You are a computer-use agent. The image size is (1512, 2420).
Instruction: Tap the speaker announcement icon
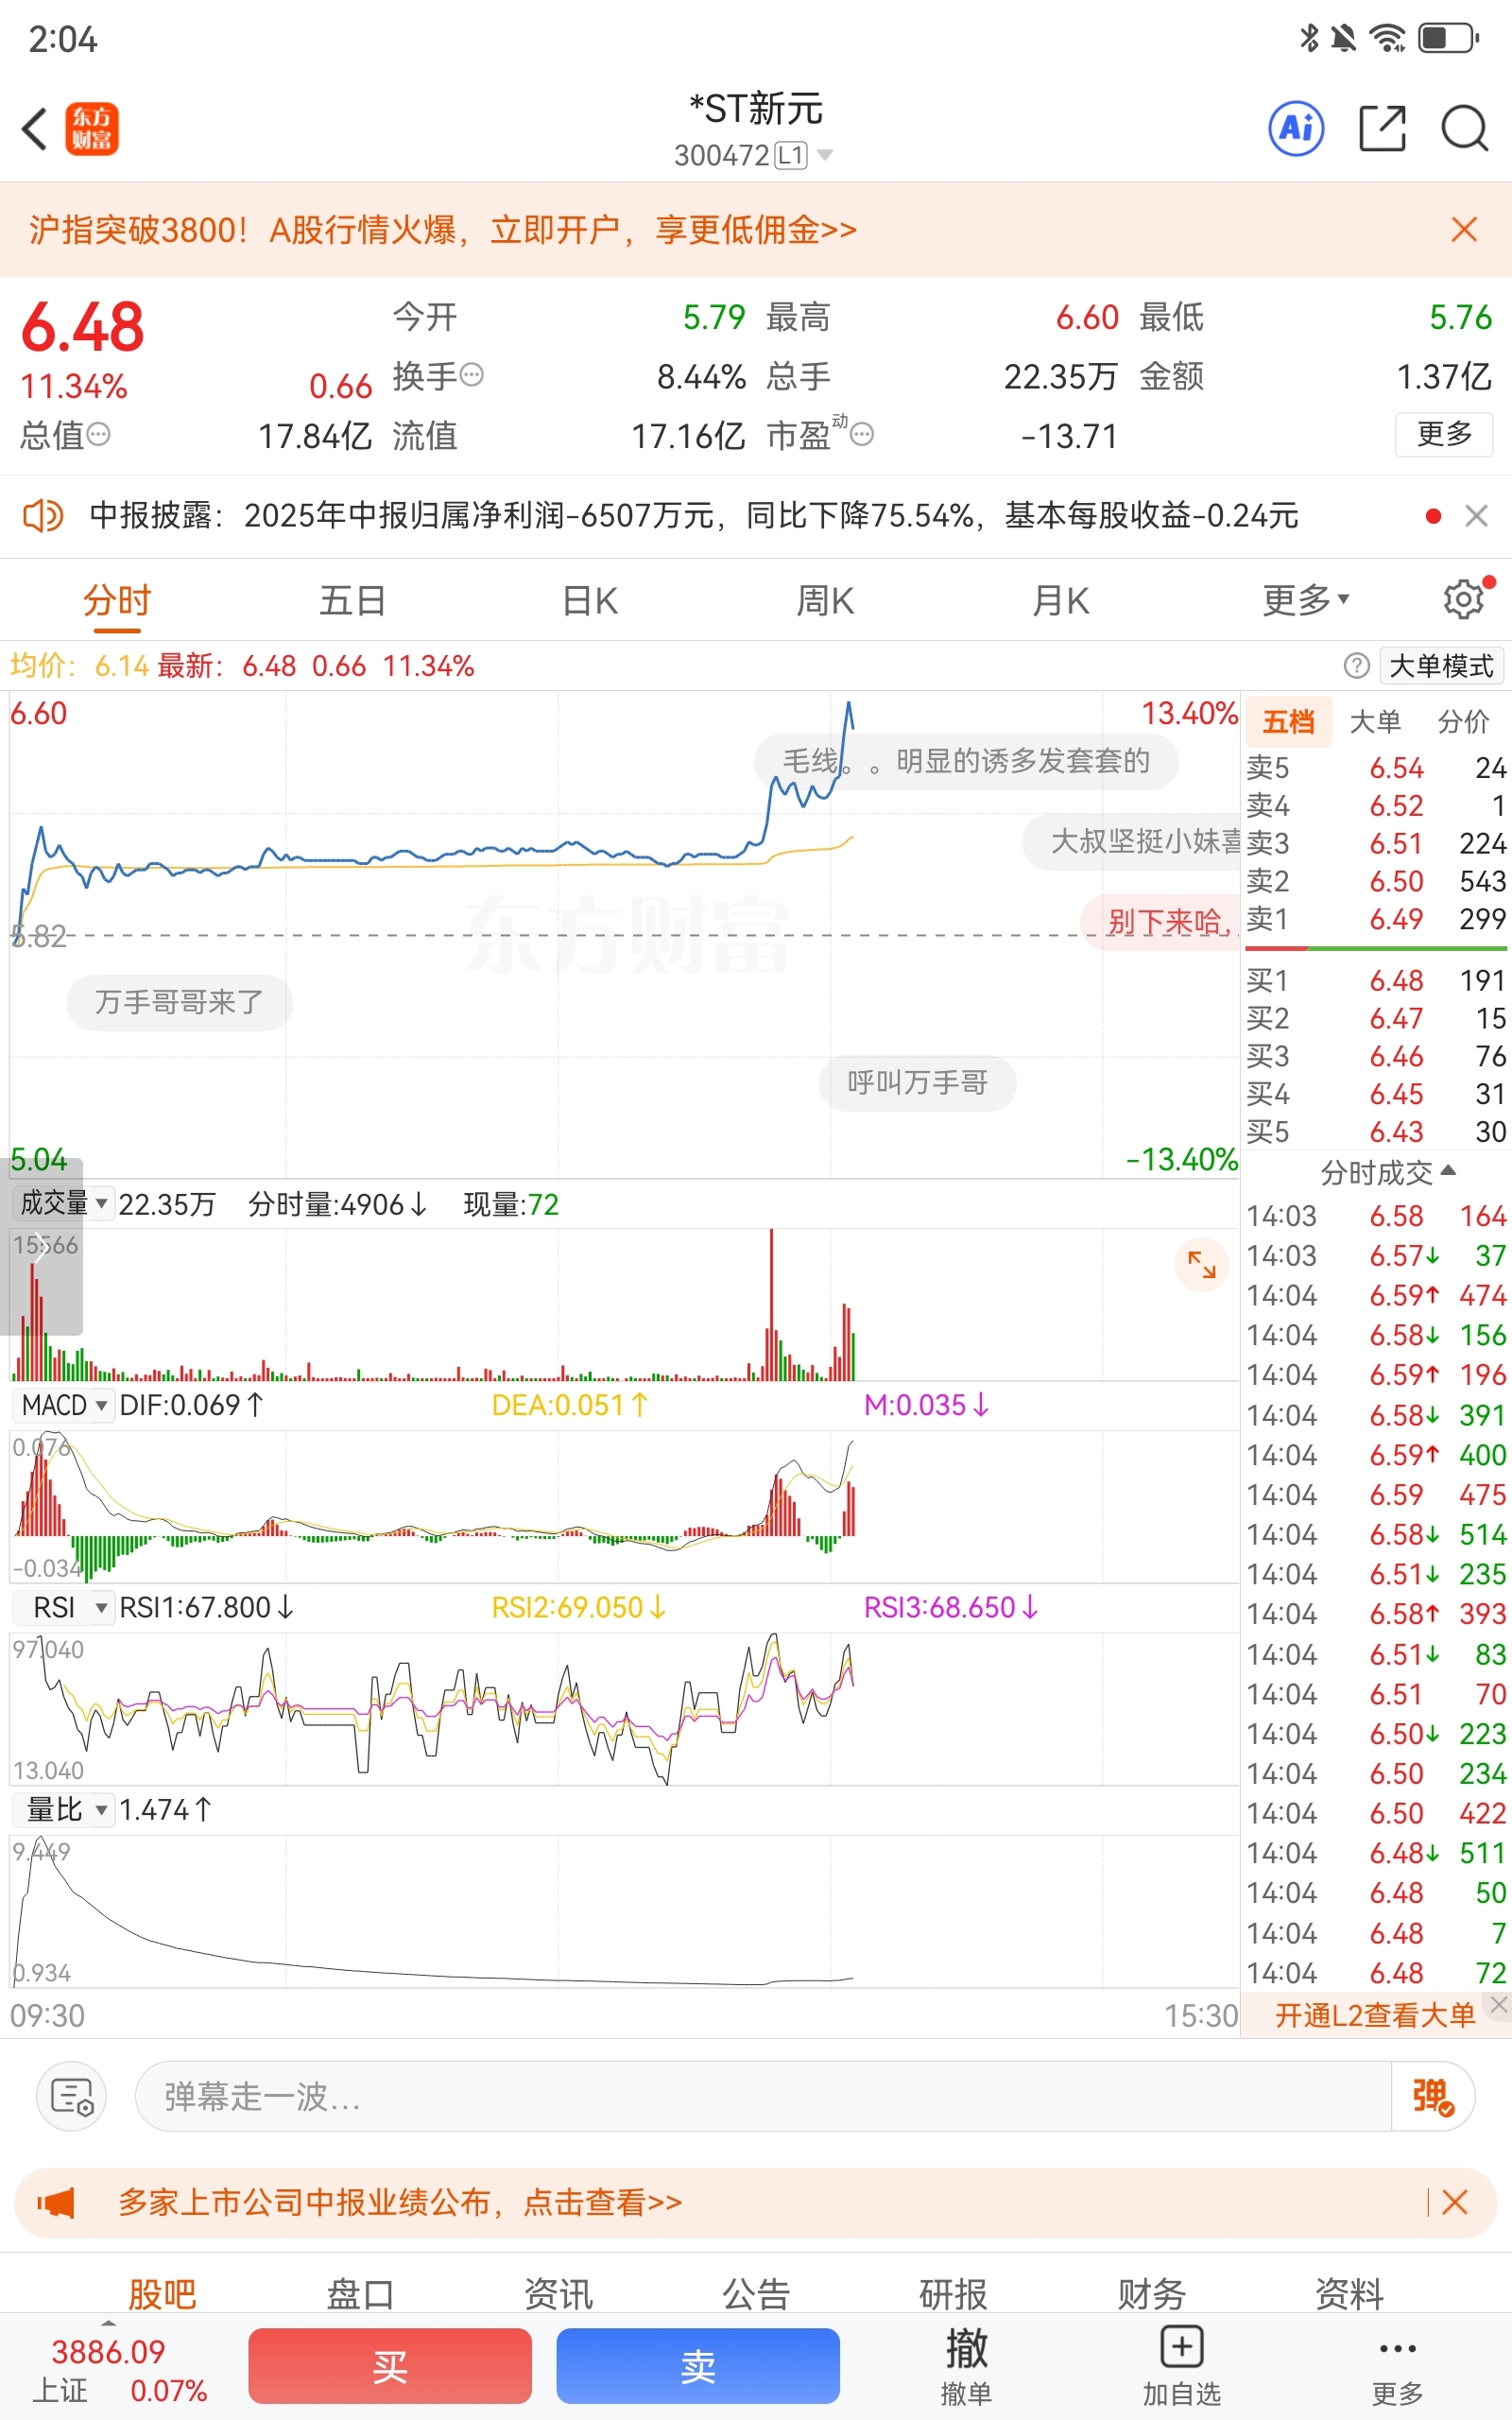tap(42, 516)
